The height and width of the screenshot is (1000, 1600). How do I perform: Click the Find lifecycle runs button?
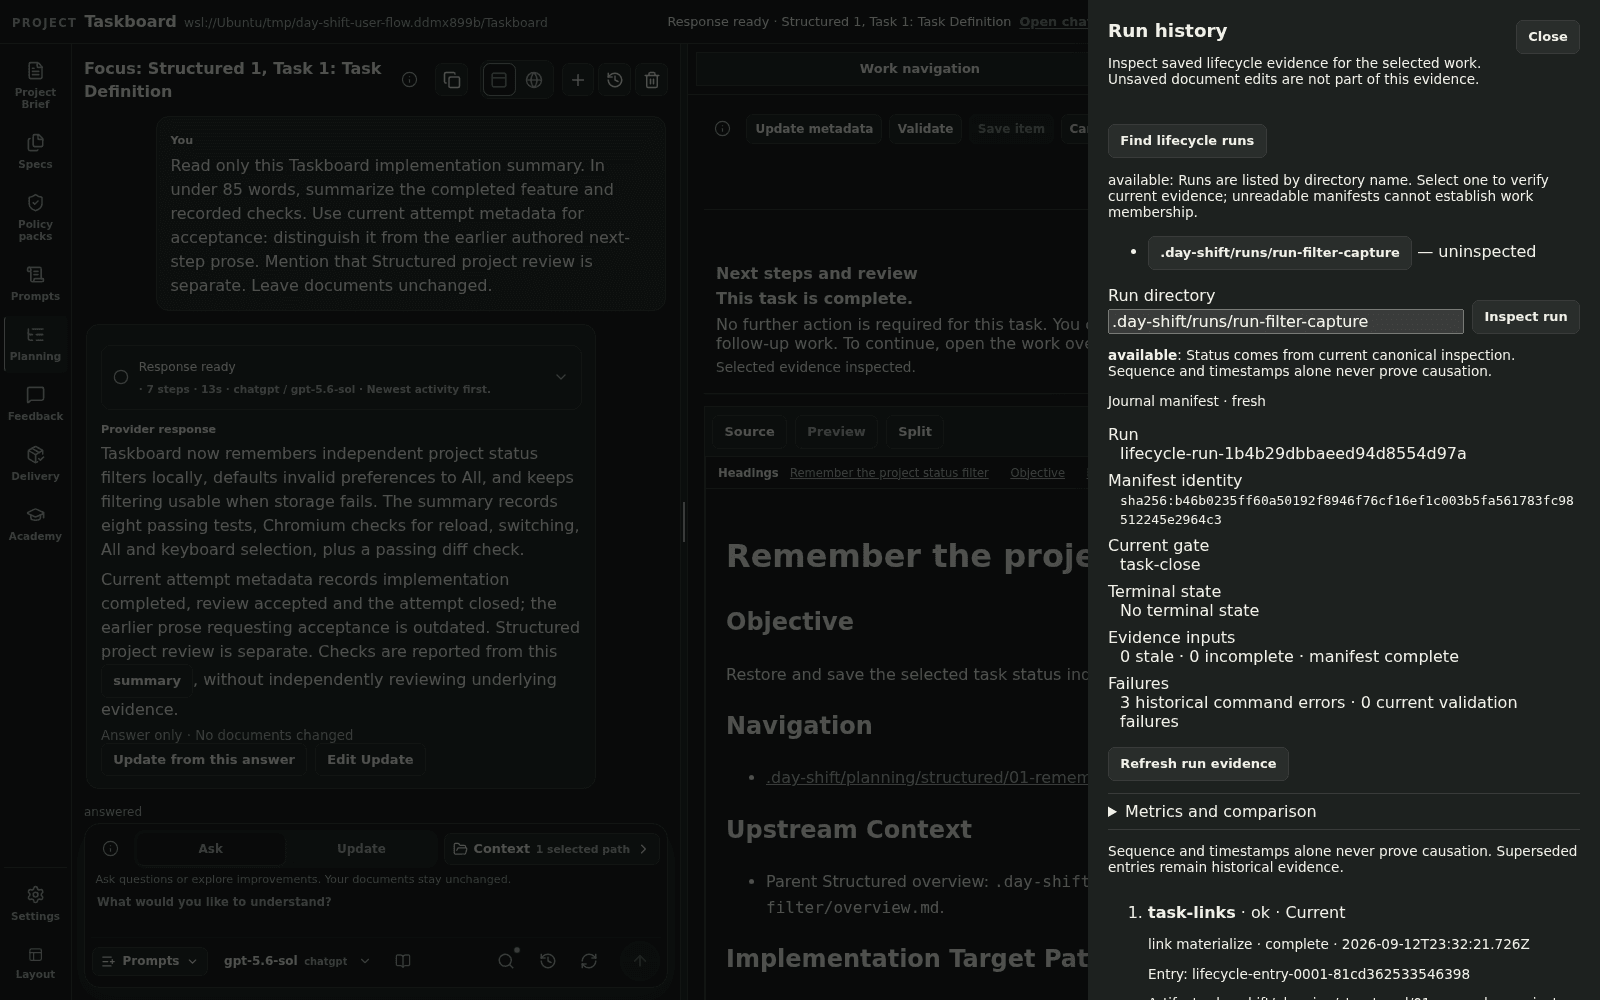(1187, 141)
